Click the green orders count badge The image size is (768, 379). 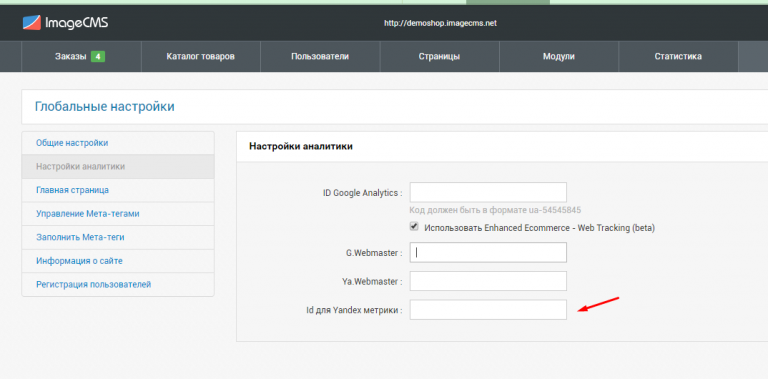click(x=97, y=57)
